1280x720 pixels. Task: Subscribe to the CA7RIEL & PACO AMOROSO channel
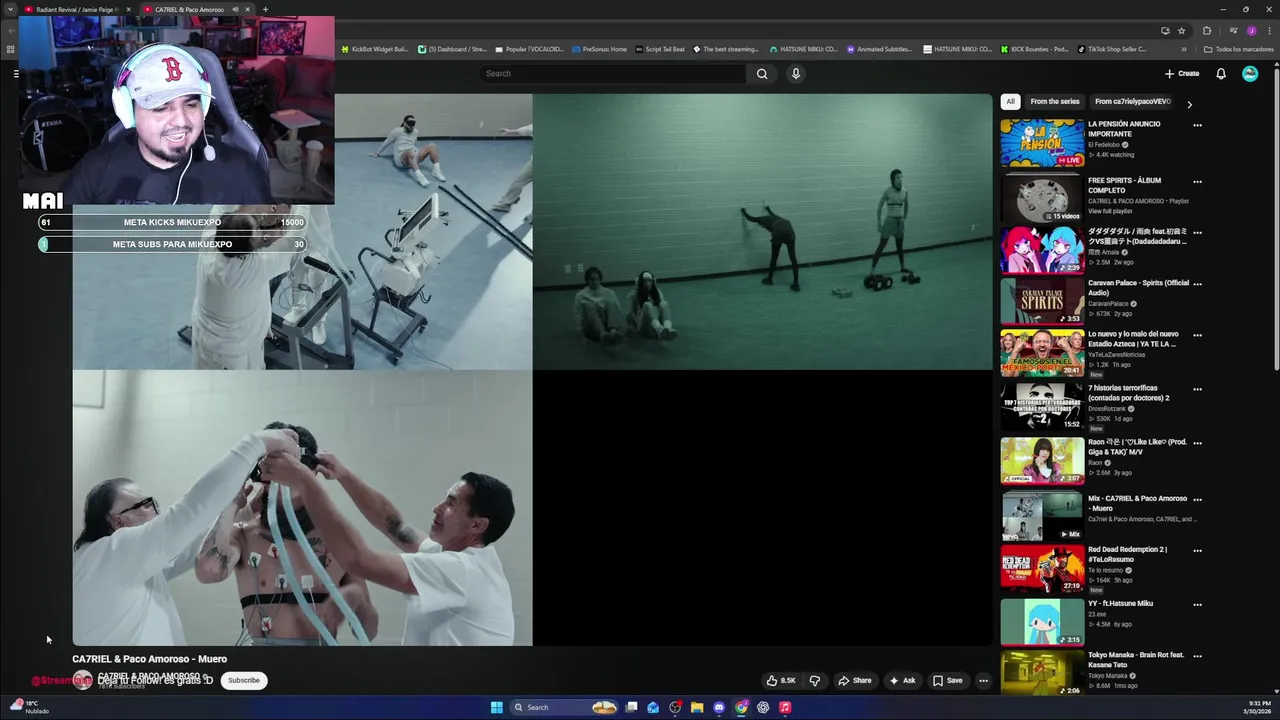tap(243, 680)
